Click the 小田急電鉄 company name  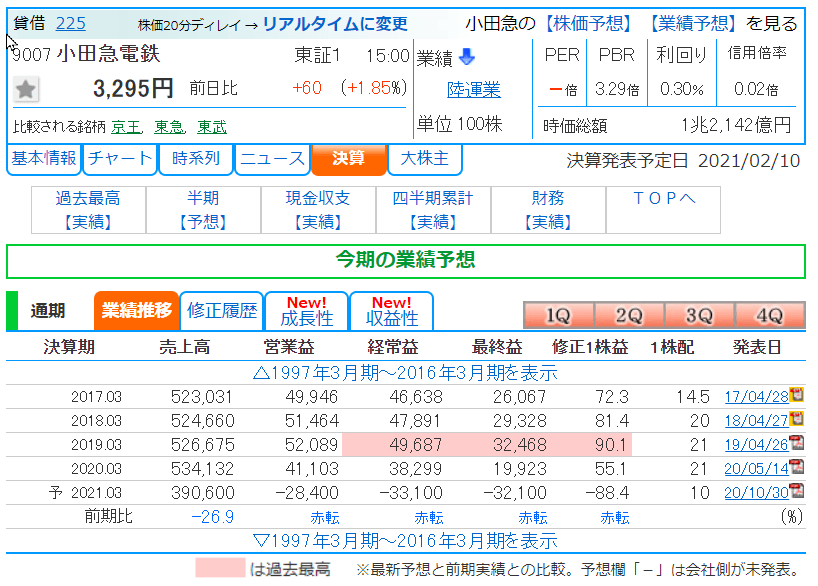pyautogui.click(x=109, y=54)
